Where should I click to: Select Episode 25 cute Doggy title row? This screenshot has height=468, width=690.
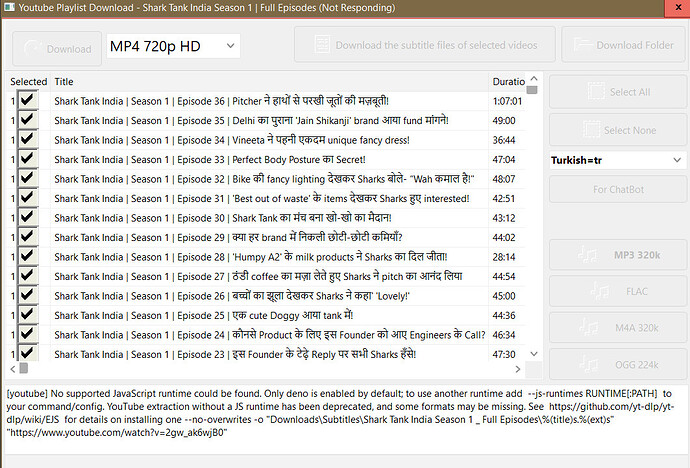(x=204, y=315)
